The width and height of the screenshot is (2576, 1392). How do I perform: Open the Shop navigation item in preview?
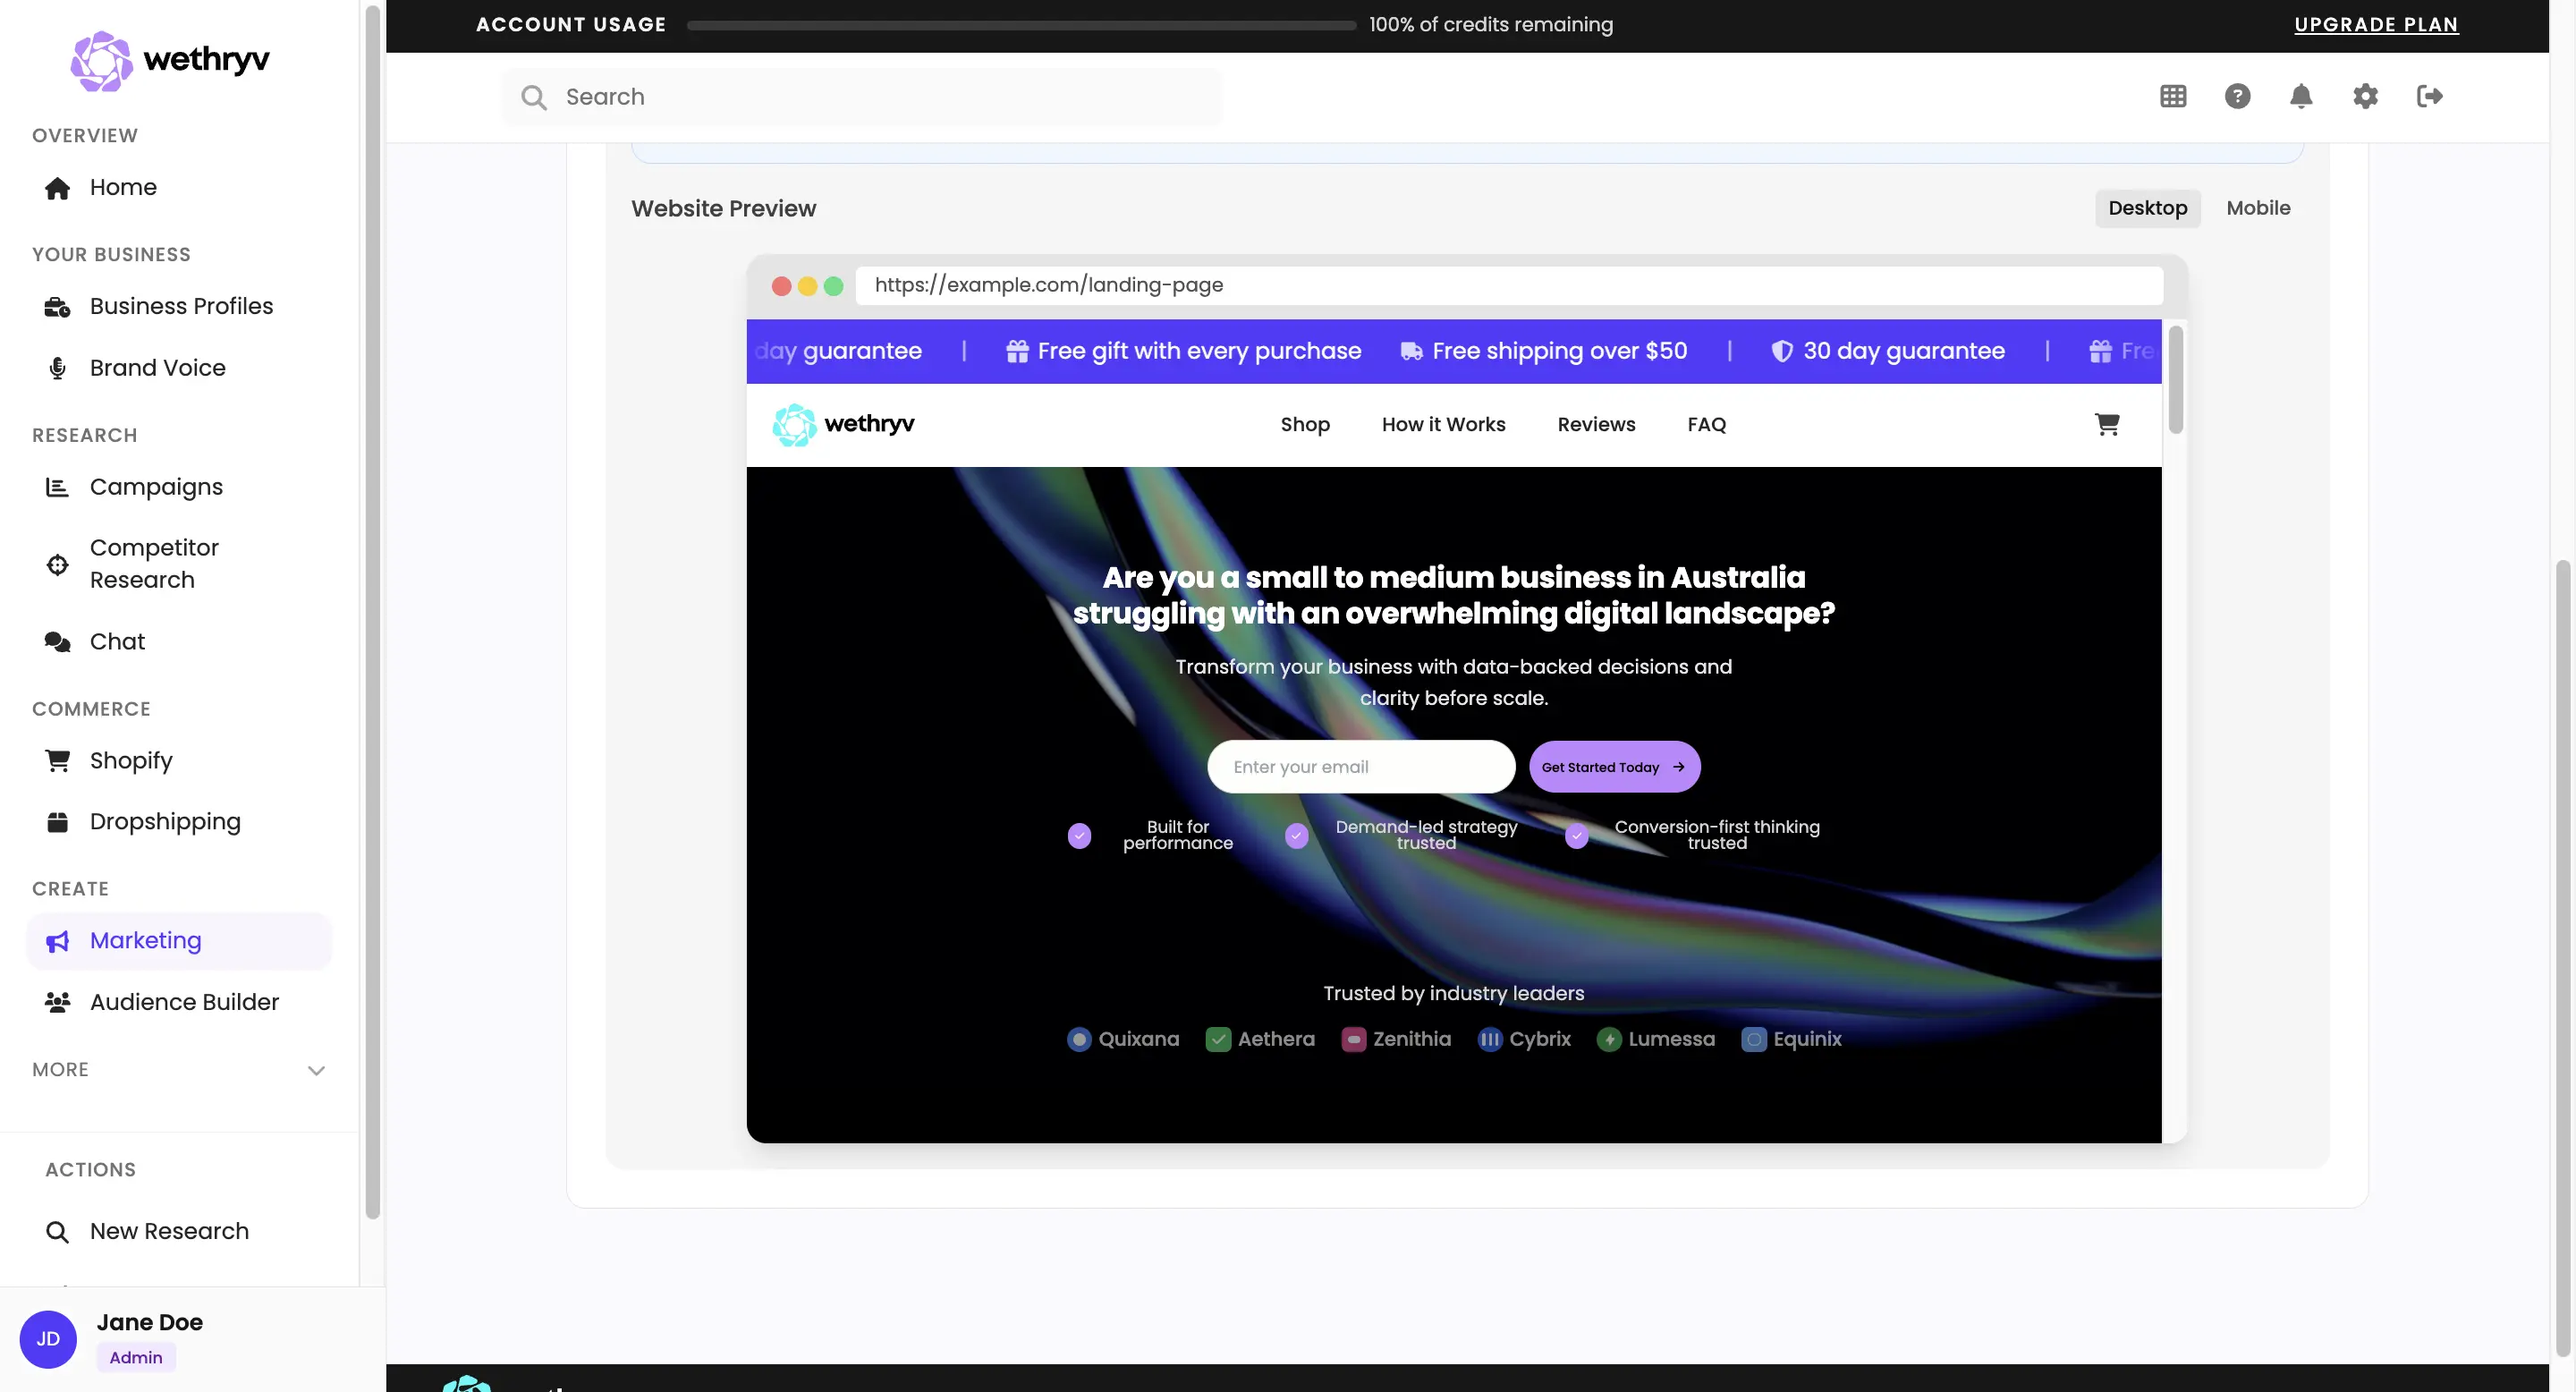pyautogui.click(x=1305, y=424)
